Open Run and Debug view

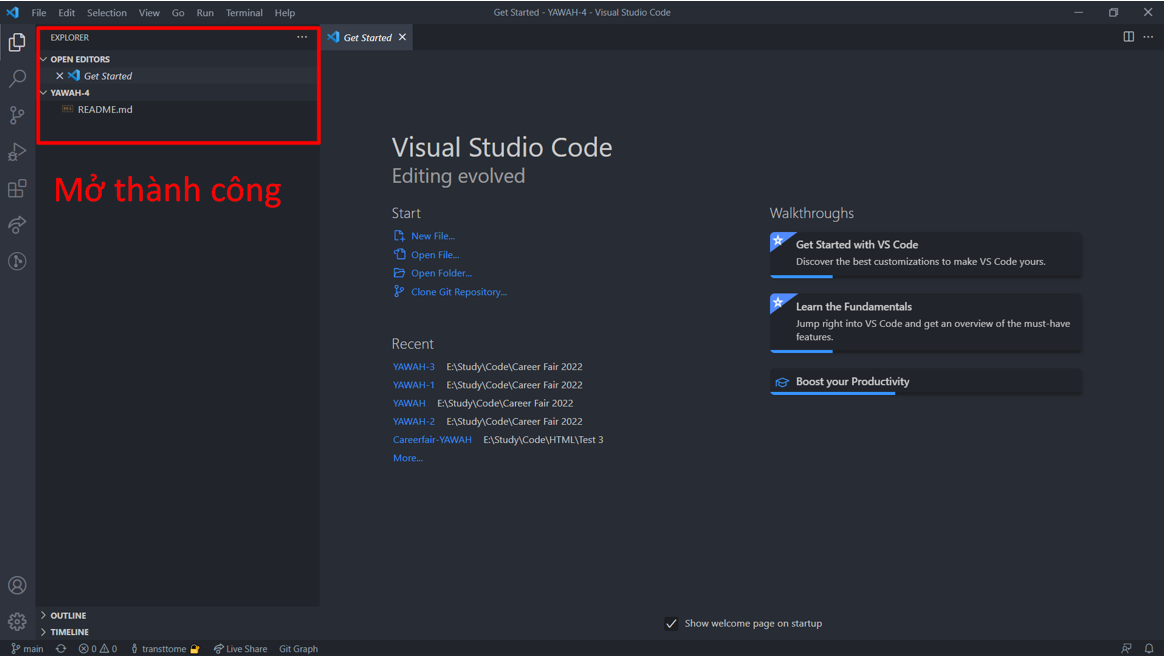click(x=17, y=151)
